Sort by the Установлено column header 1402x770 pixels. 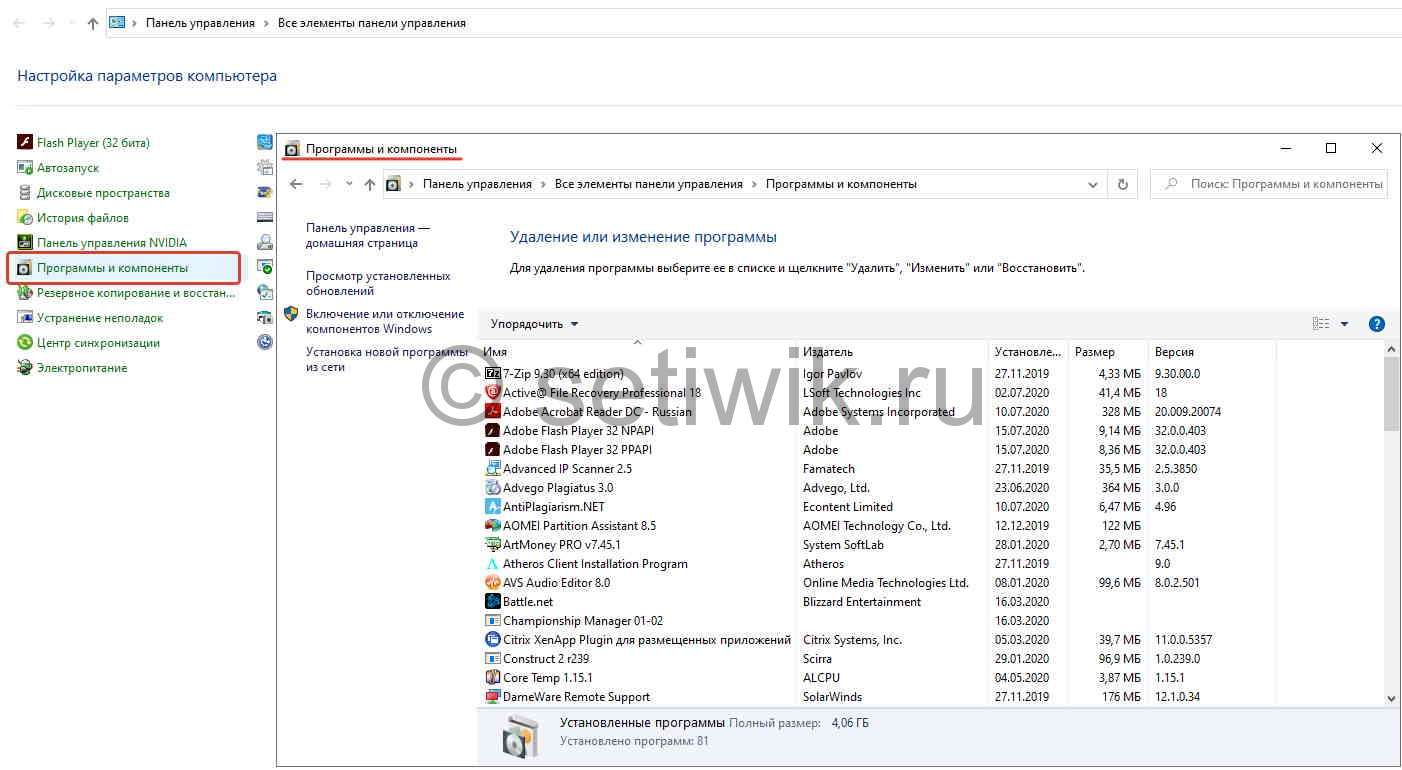click(x=1029, y=352)
